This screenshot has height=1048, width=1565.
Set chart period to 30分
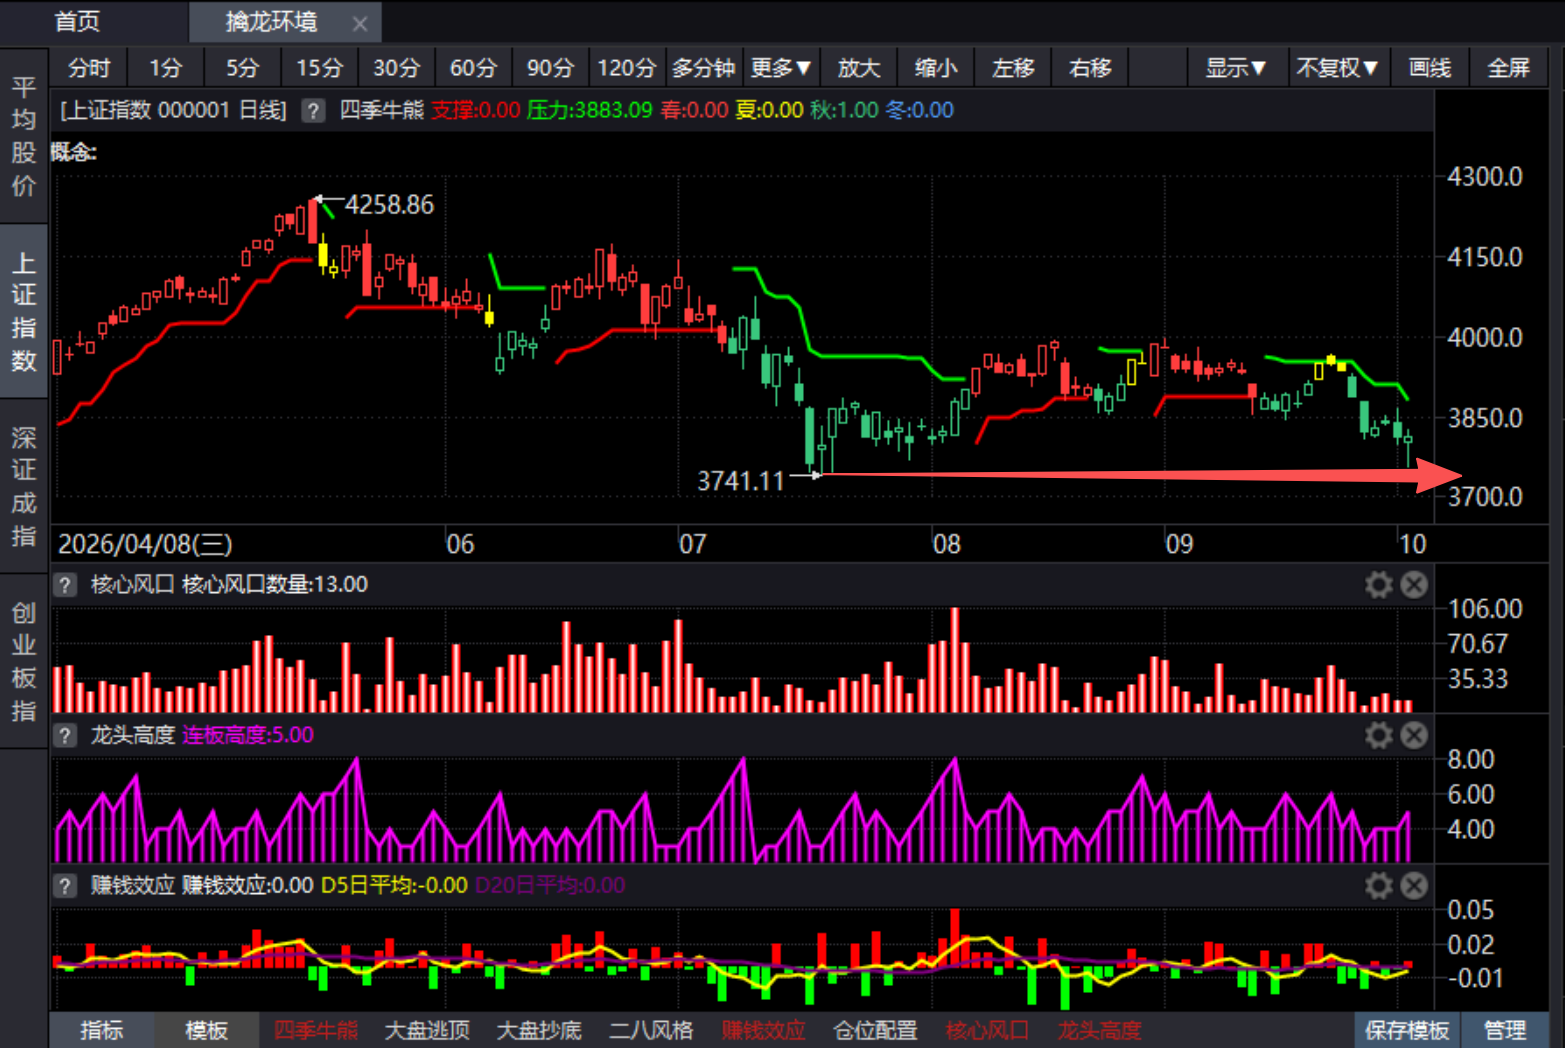click(396, 68)
